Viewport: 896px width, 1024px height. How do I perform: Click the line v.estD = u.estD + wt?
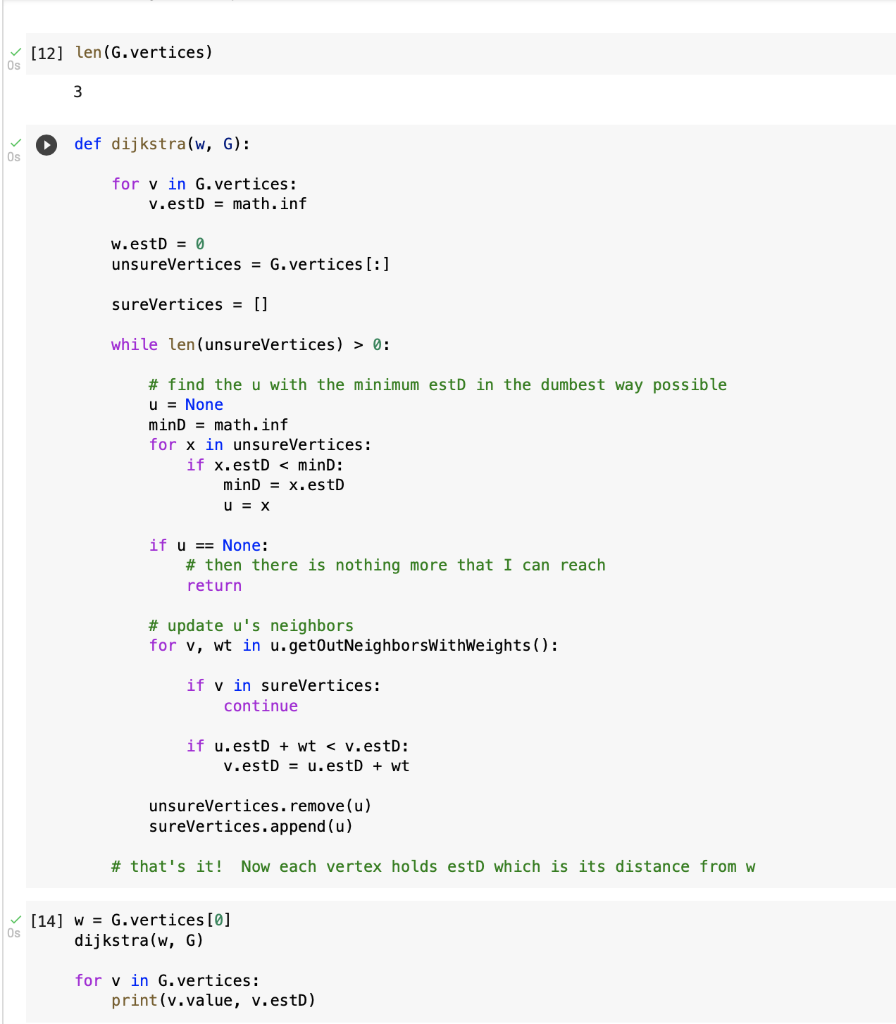tap(316, 765)
